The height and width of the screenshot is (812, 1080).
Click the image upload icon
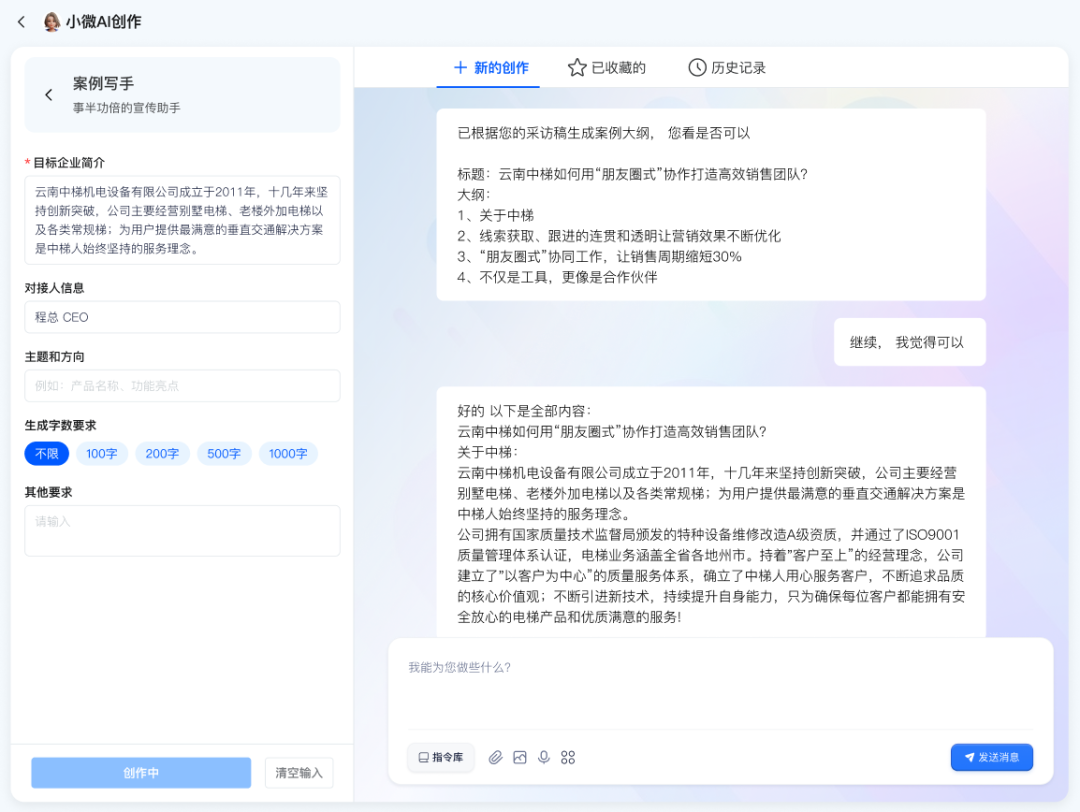tap(519, 757)
